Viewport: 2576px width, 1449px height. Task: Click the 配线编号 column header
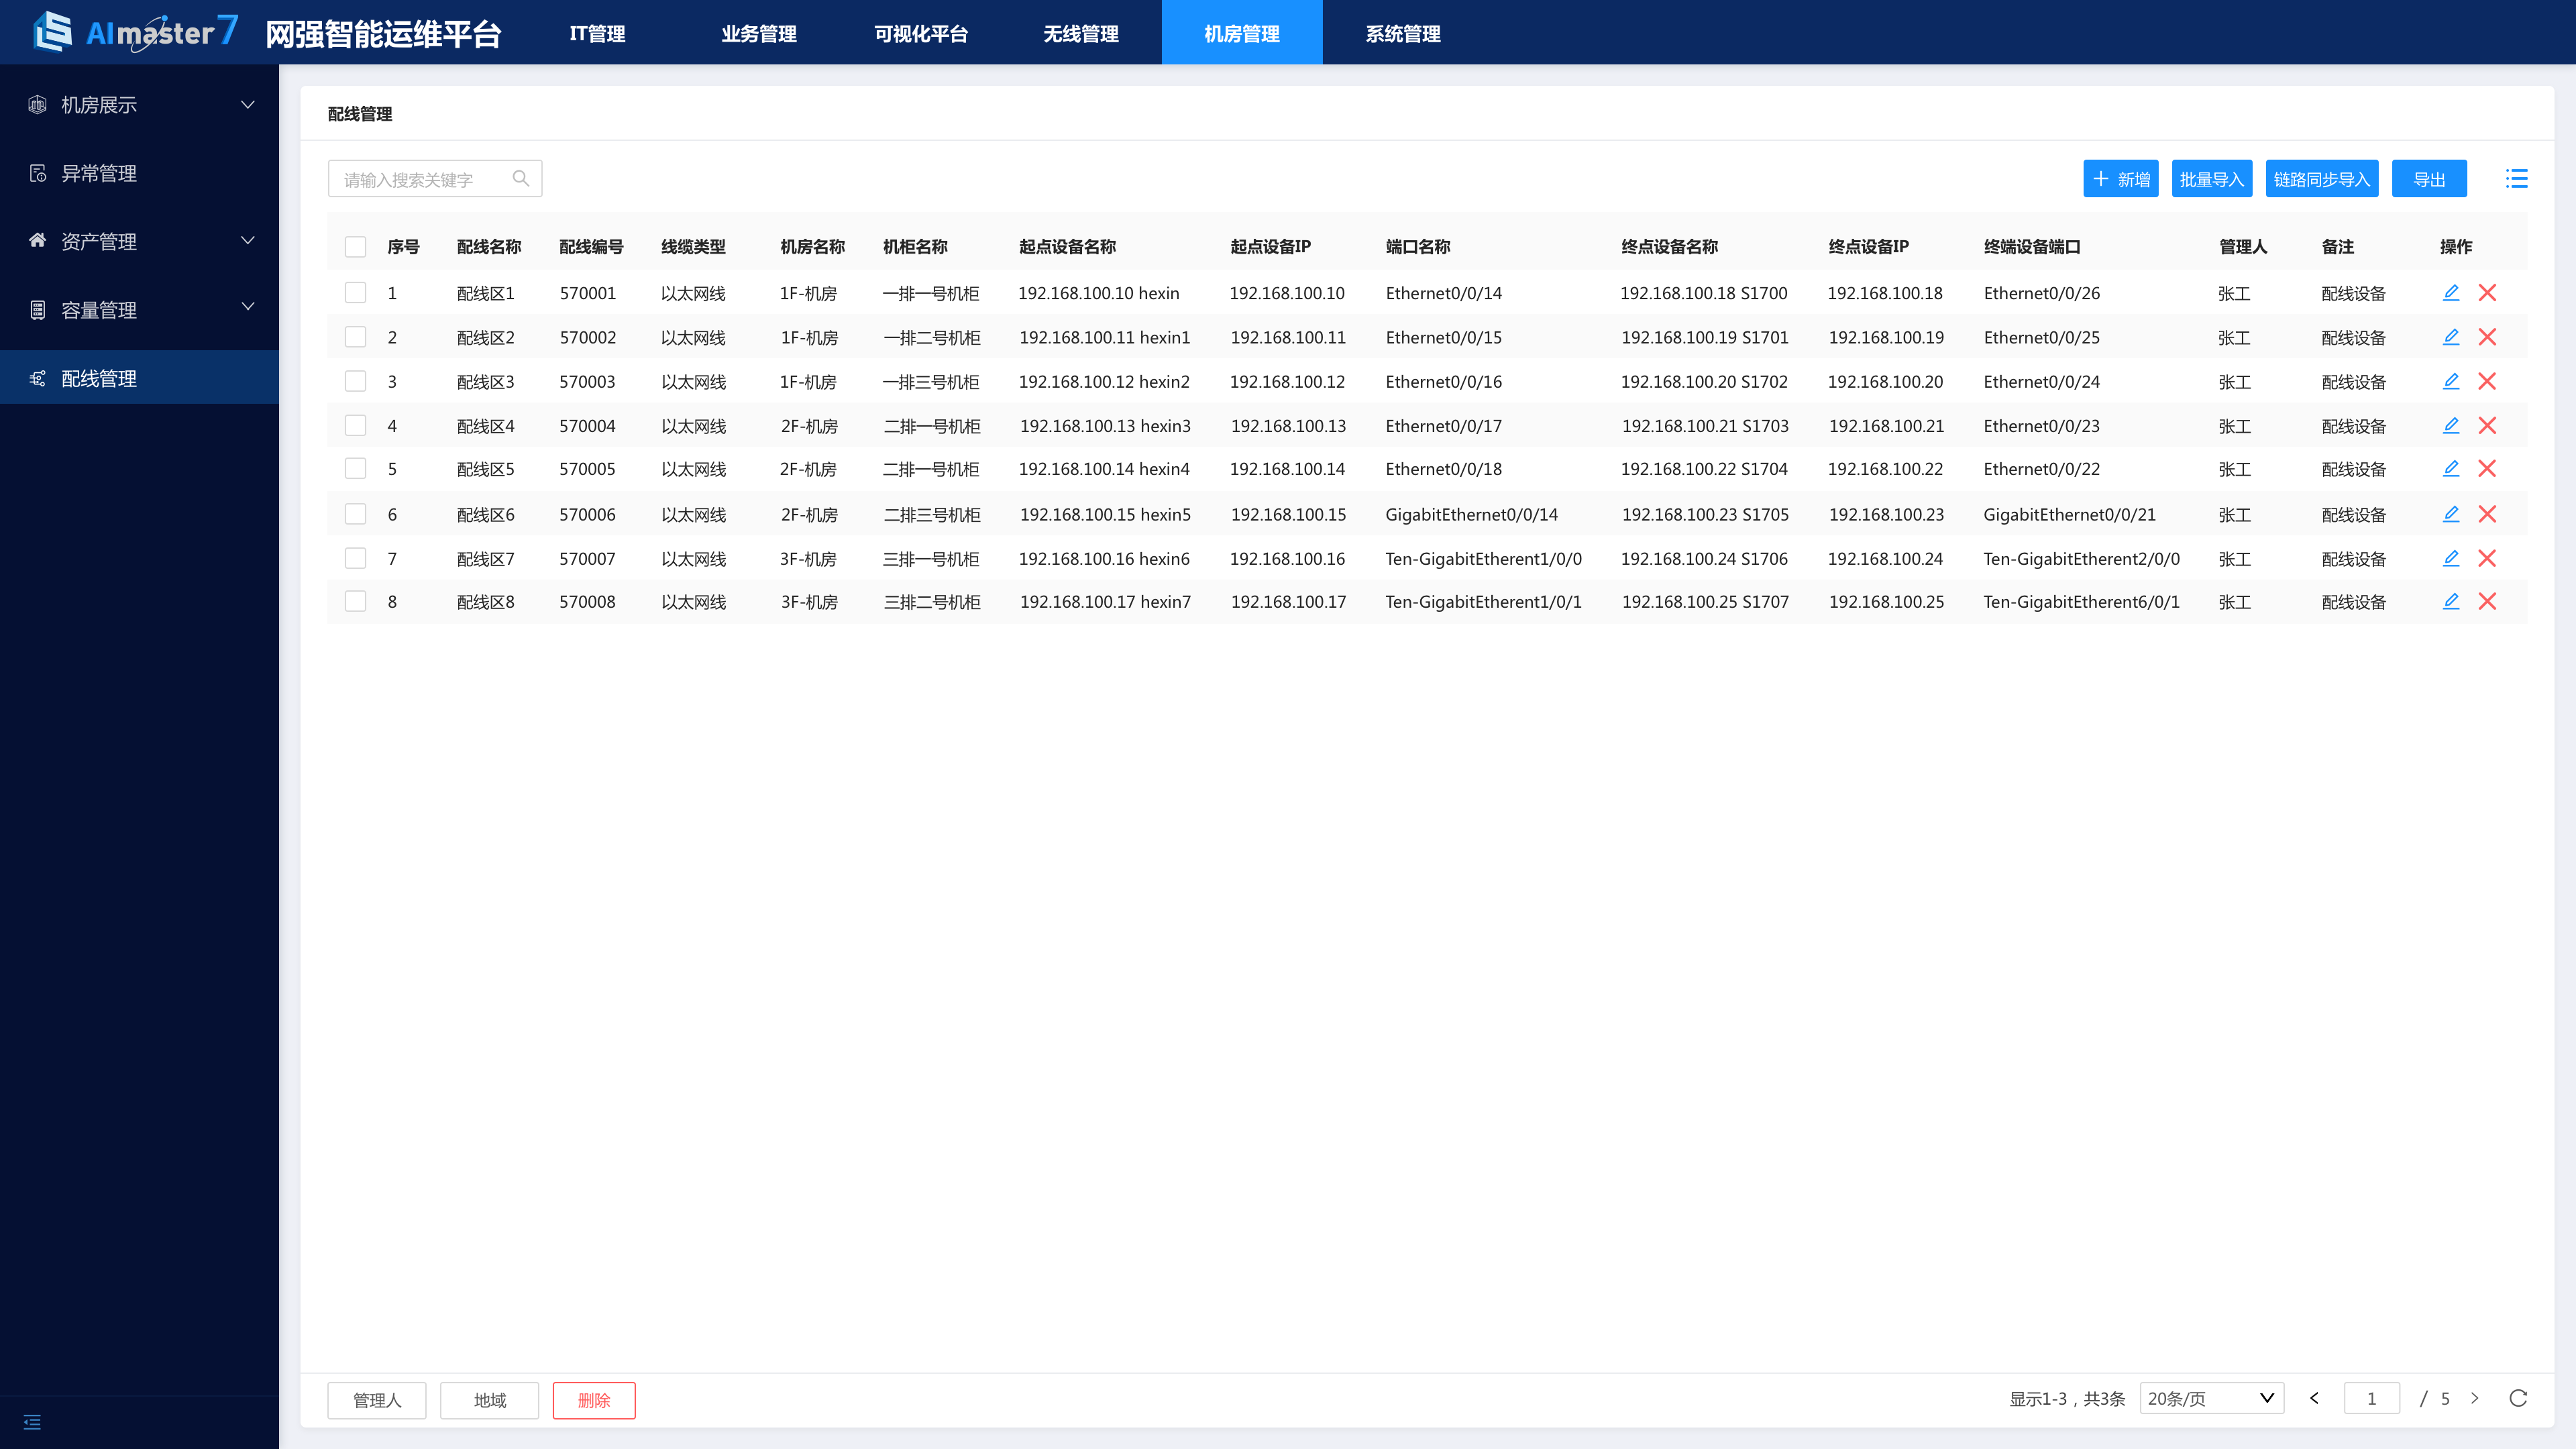pos(590,246)
